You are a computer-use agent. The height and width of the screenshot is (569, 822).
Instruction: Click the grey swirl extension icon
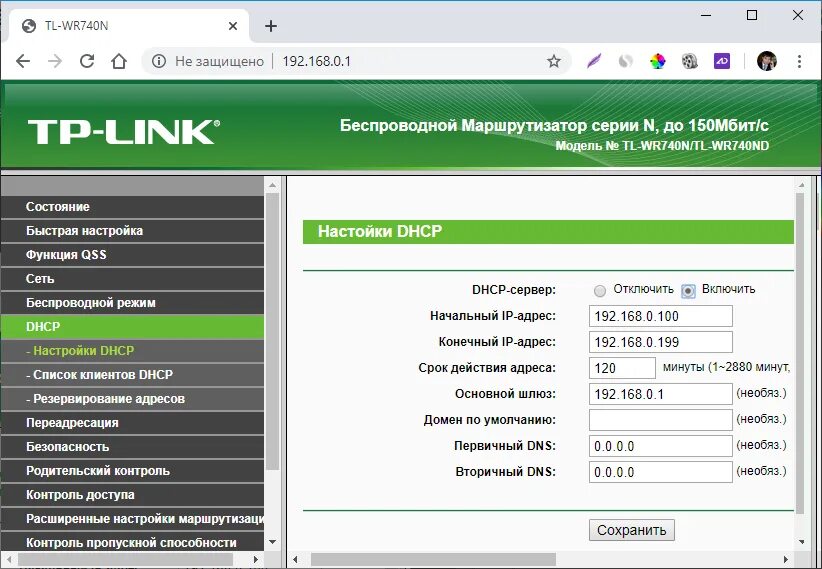(x=625, y=61)
